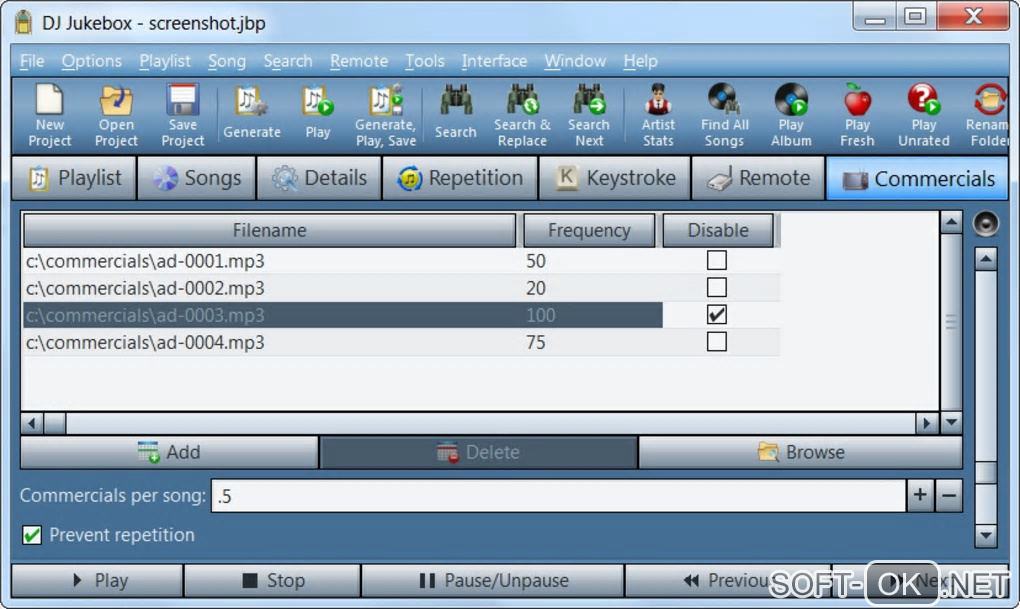Open the Song menu
1020x609 pixels.
point(227,61)
